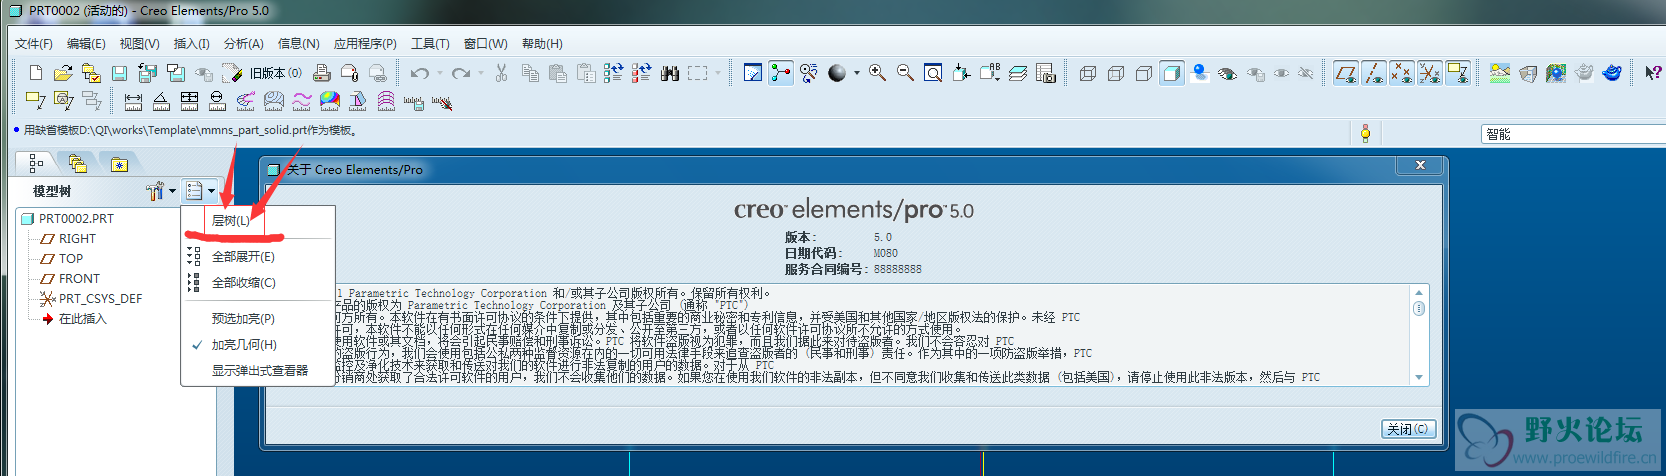The image size is (1666, 476).
Task: Zoom out with the magnifier minus icon
Action: tap(905, 73)
